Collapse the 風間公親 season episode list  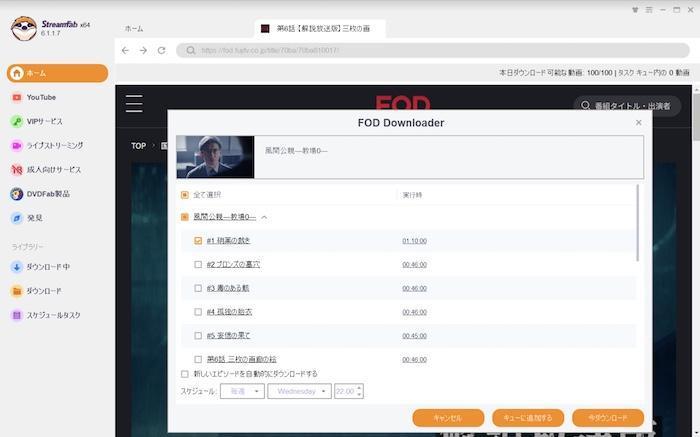pos(264,217)
